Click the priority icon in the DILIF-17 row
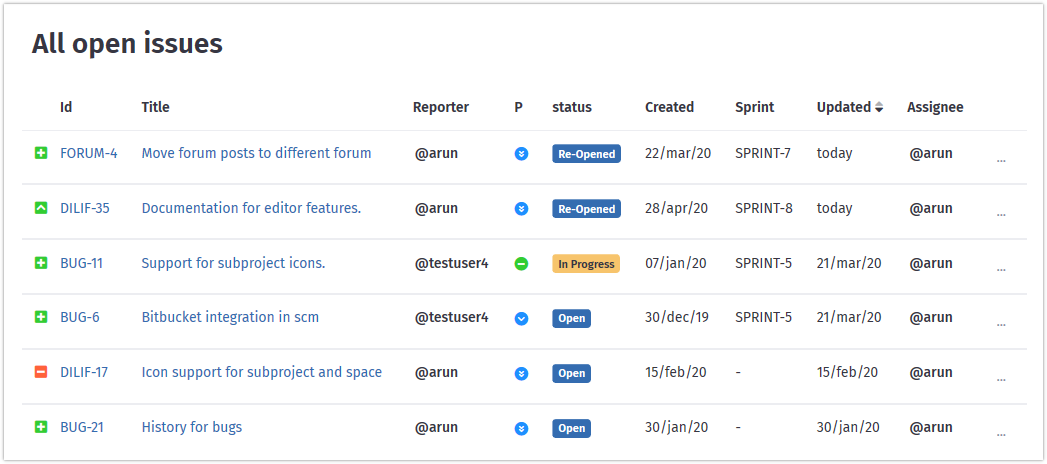1047x464 pixels. [x=521, y=374]
